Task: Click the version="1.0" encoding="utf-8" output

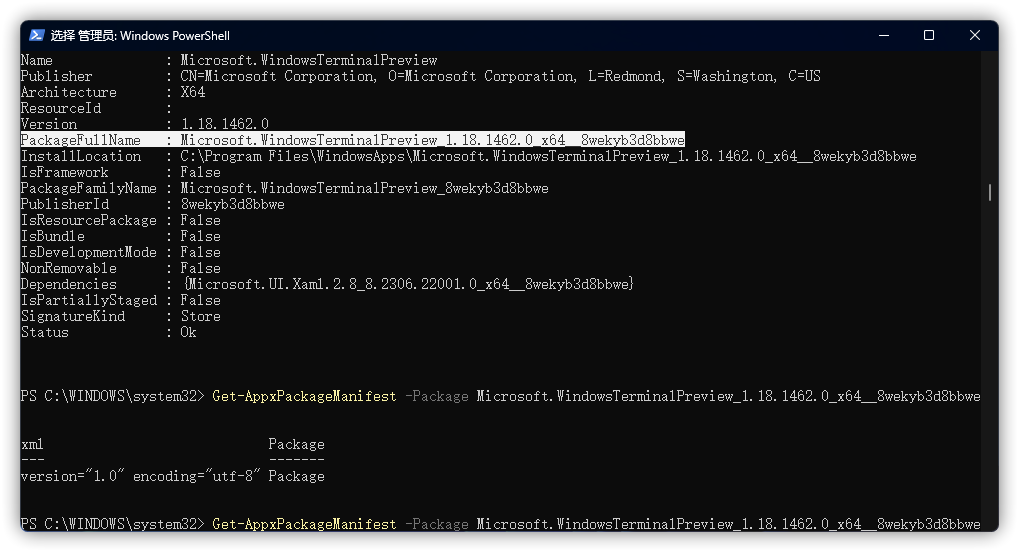Action: click(x=140, y=476)
